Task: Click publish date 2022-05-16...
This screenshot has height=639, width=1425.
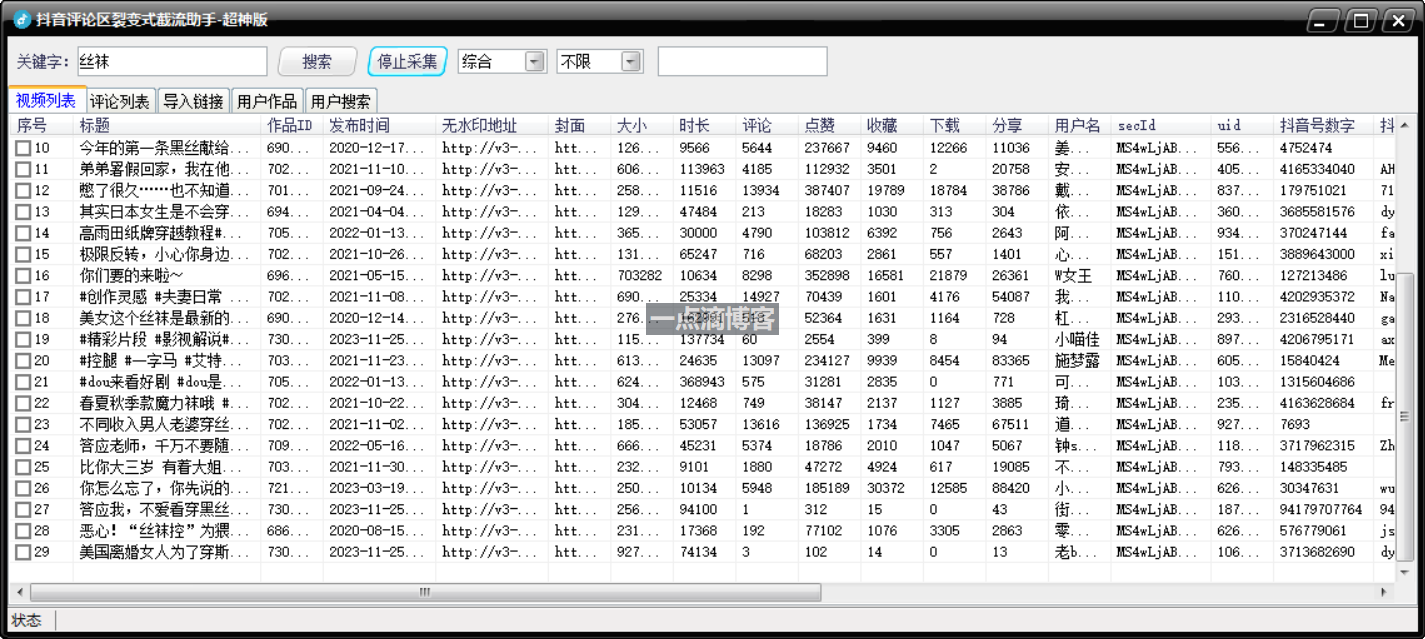Action: click(376, 446)
